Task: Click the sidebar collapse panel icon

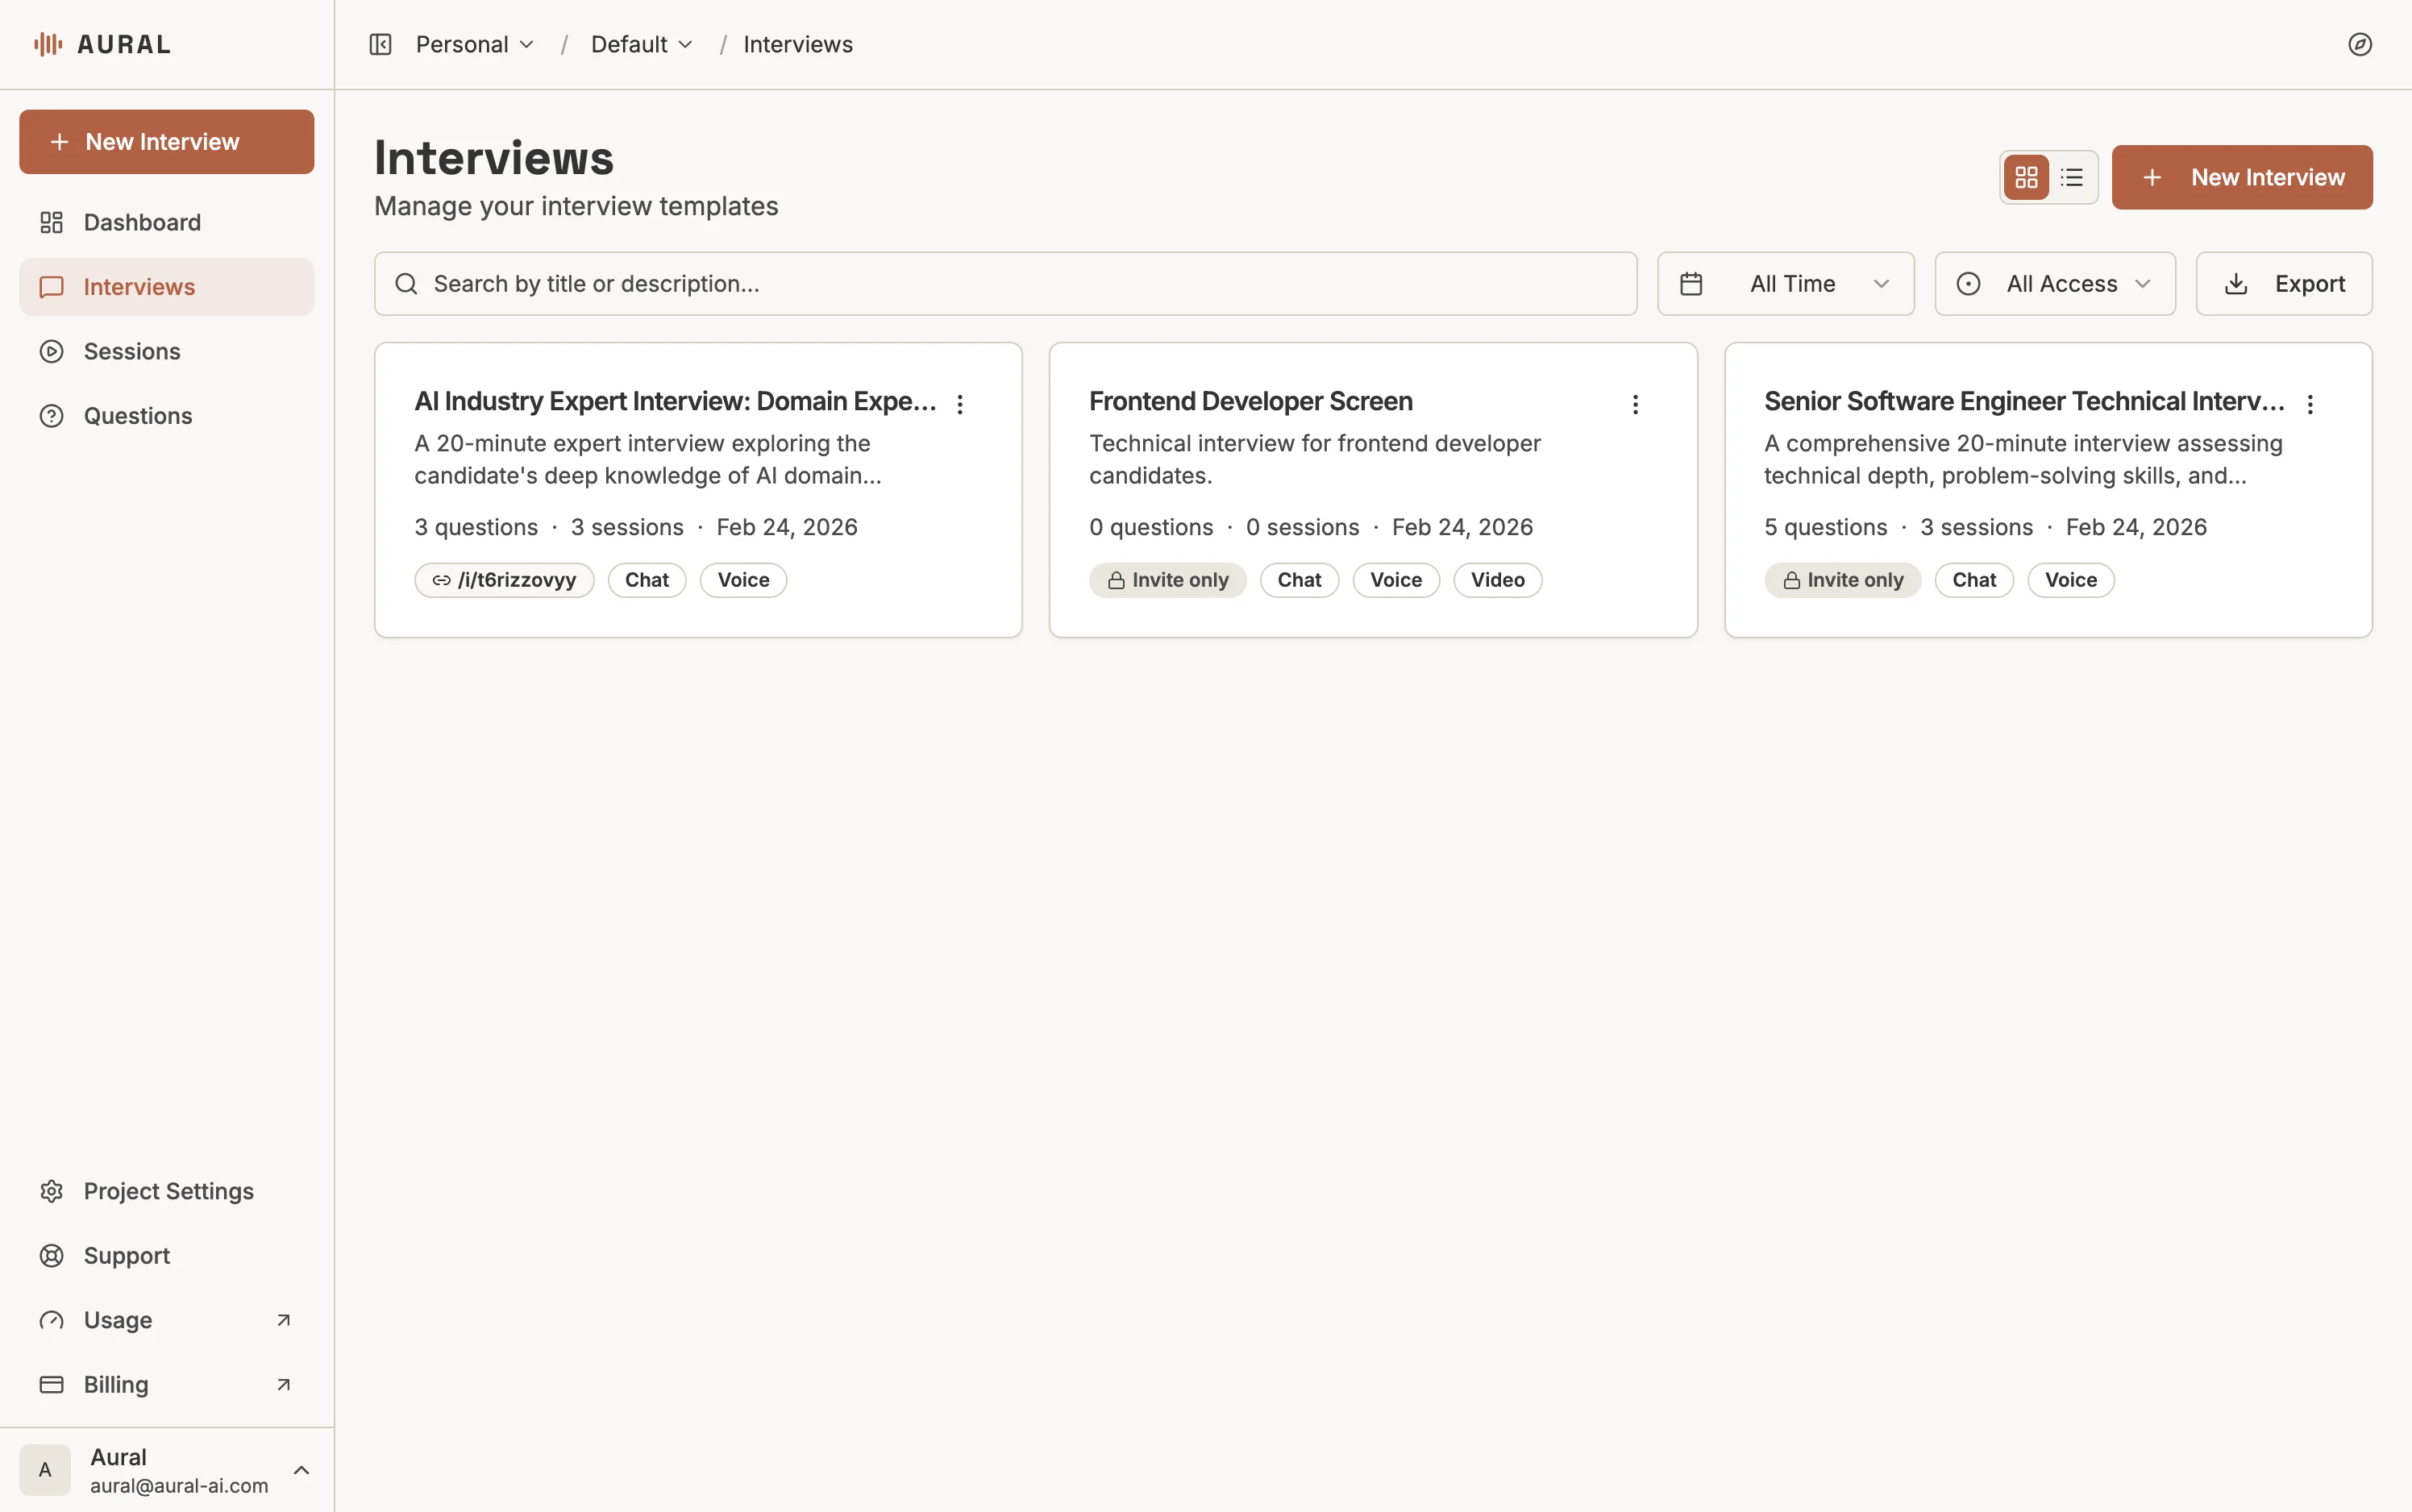Action: coord(380,44)
